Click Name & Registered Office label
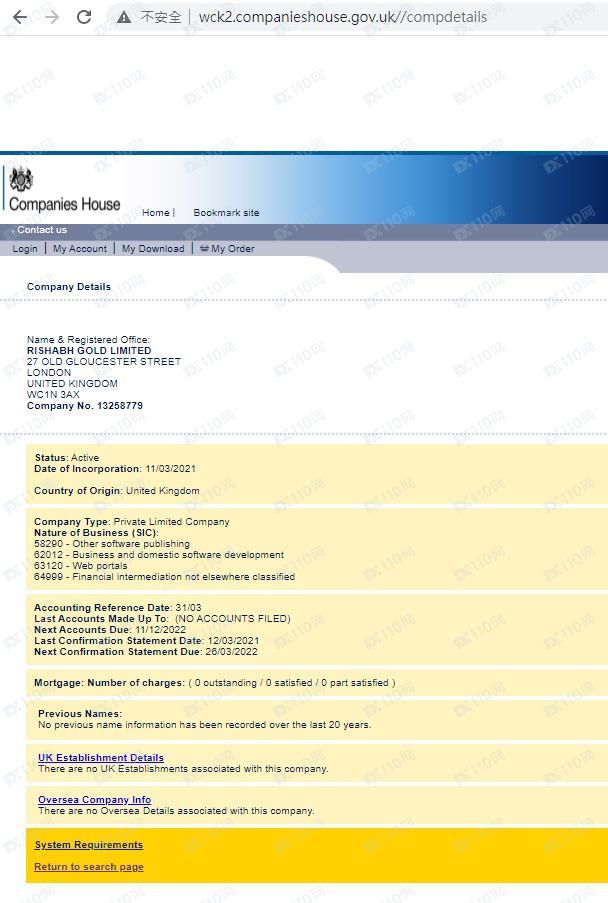608x903 pixels. [88, 340]
